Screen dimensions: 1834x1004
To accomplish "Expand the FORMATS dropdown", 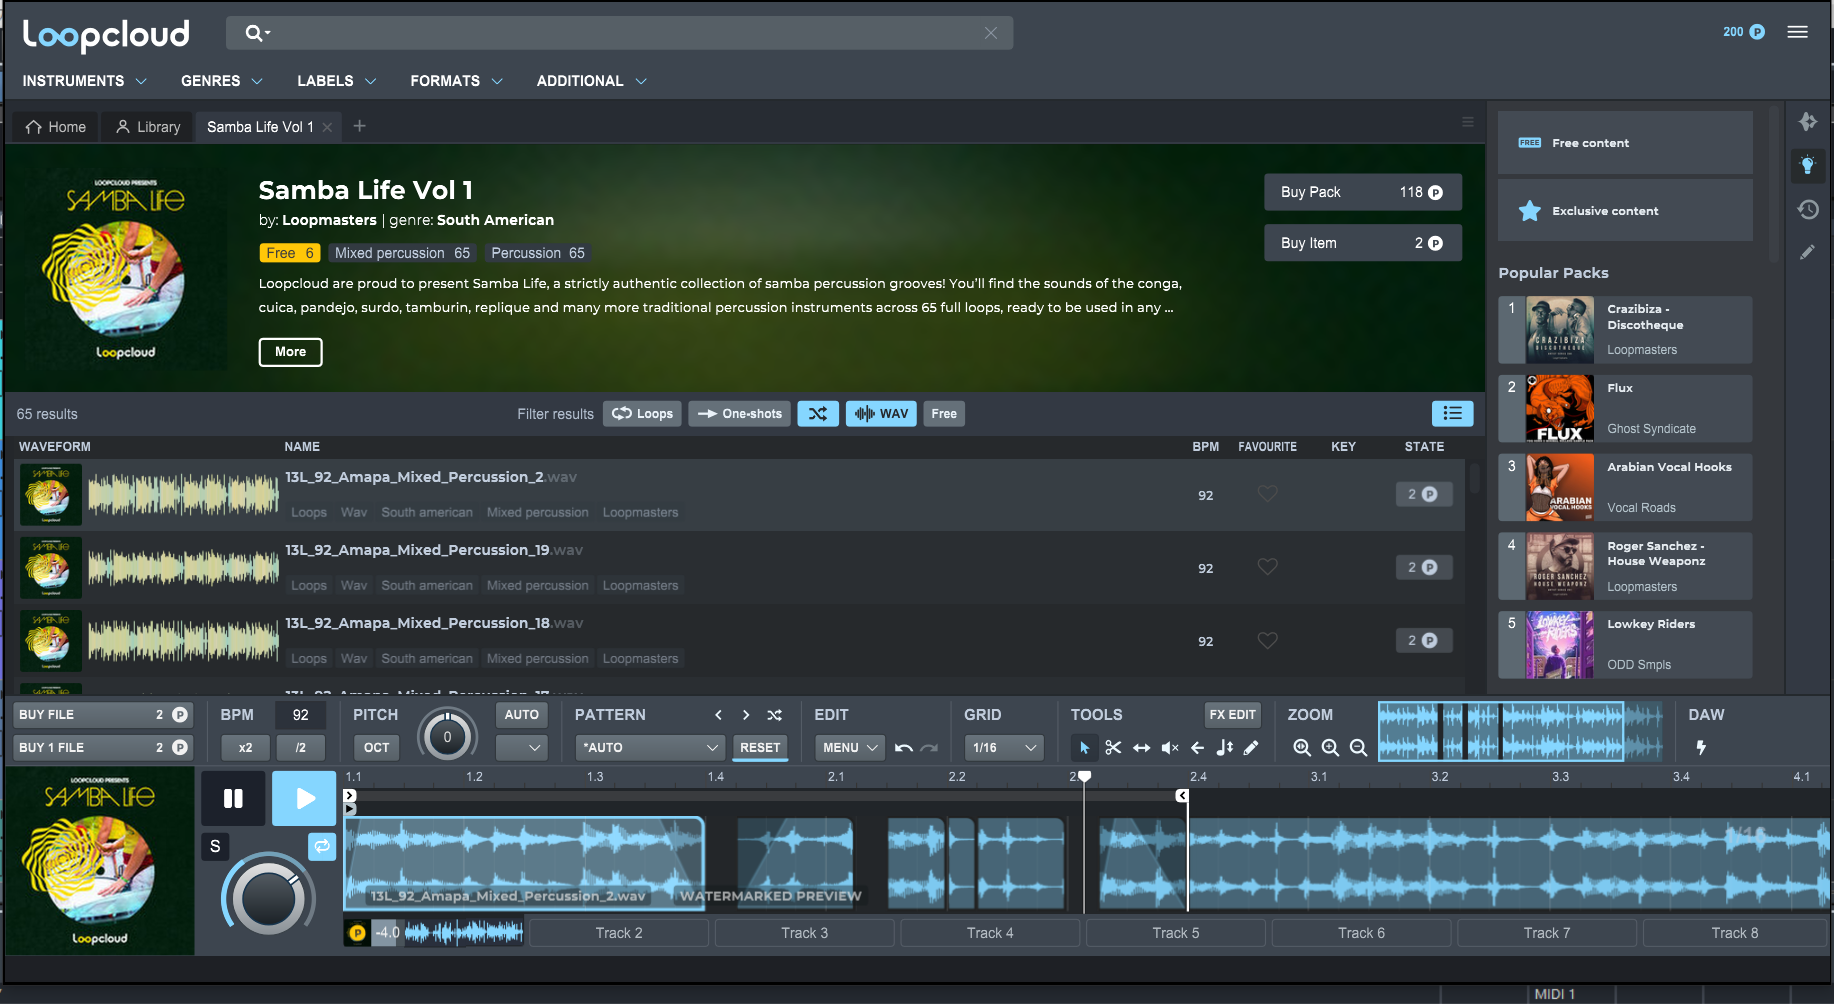I will (x=456, y=81).
